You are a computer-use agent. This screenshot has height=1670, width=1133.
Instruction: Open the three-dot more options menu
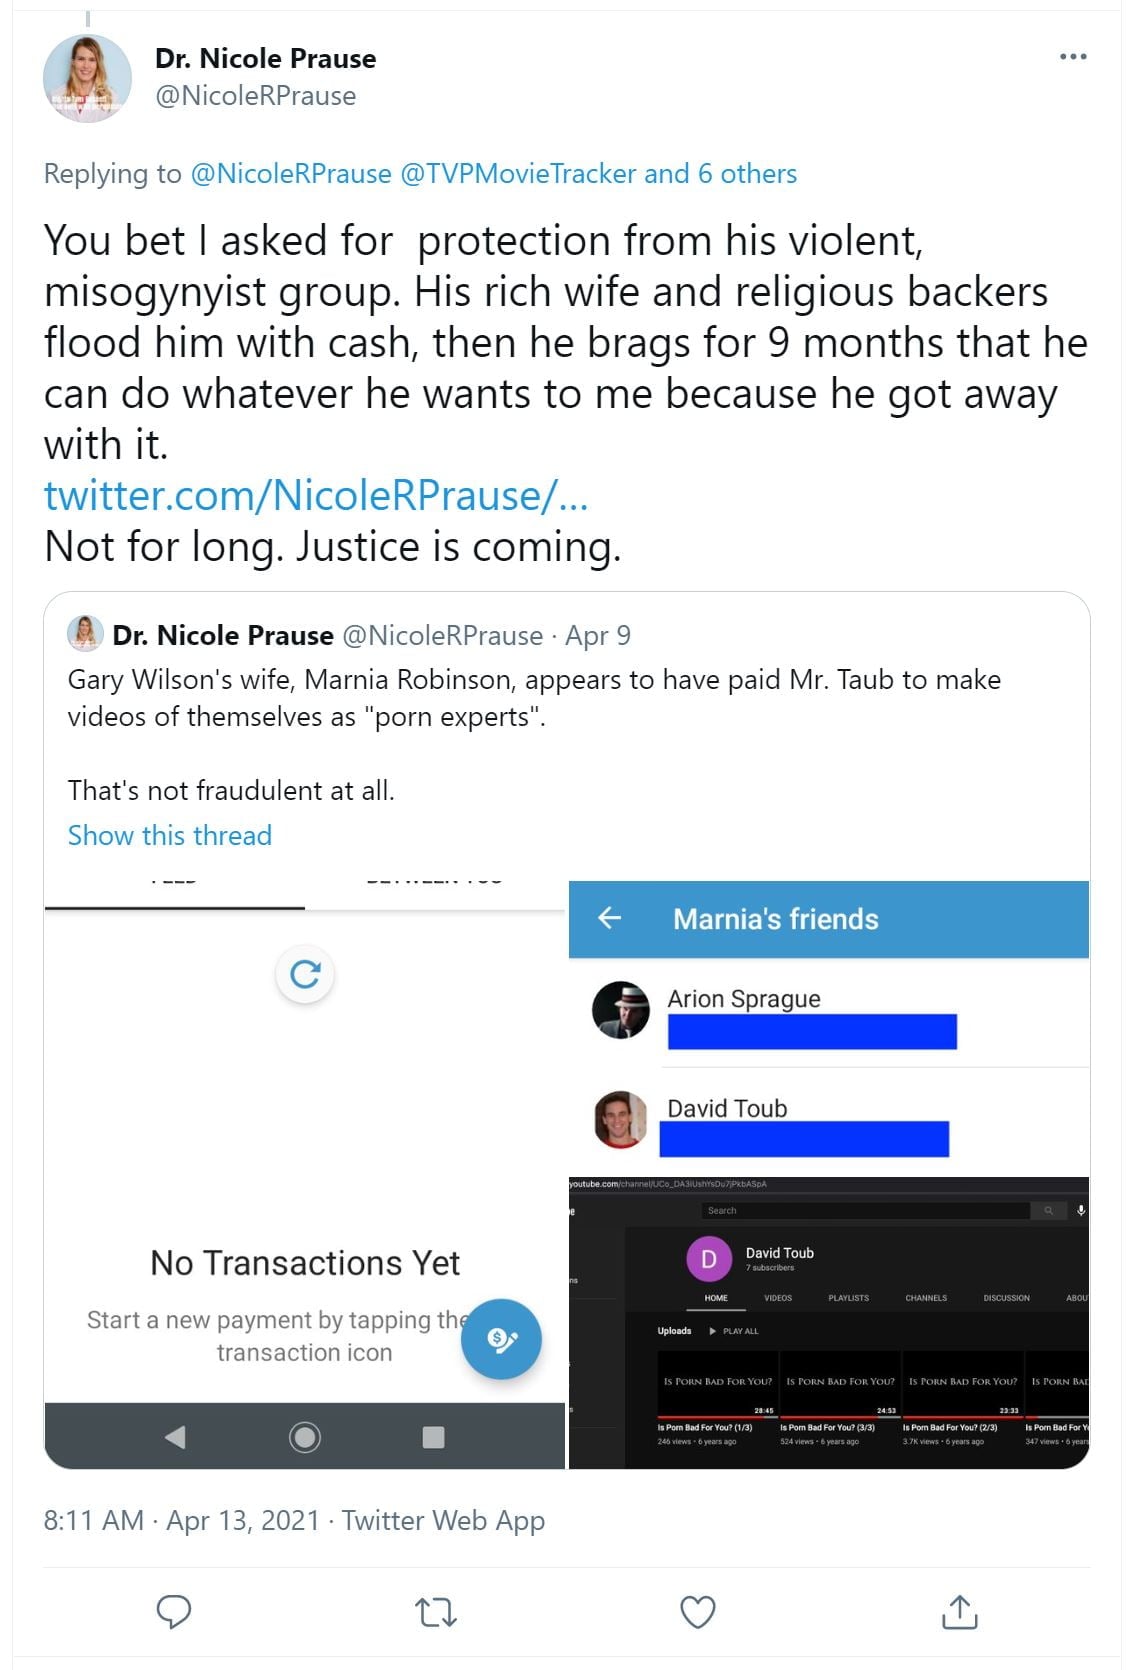click(x=1073, y=57)
